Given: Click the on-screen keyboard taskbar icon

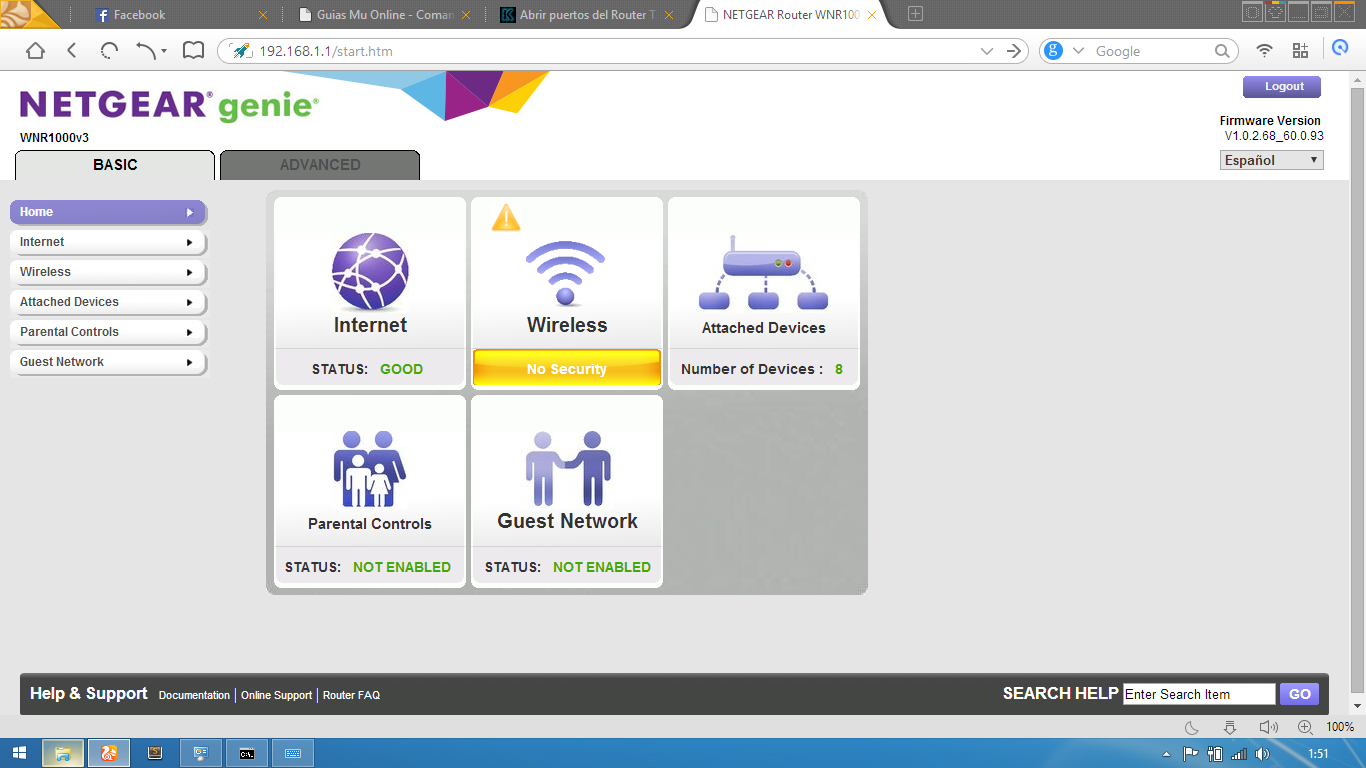Looking at the screenshot, I should [x=293, y=753].
